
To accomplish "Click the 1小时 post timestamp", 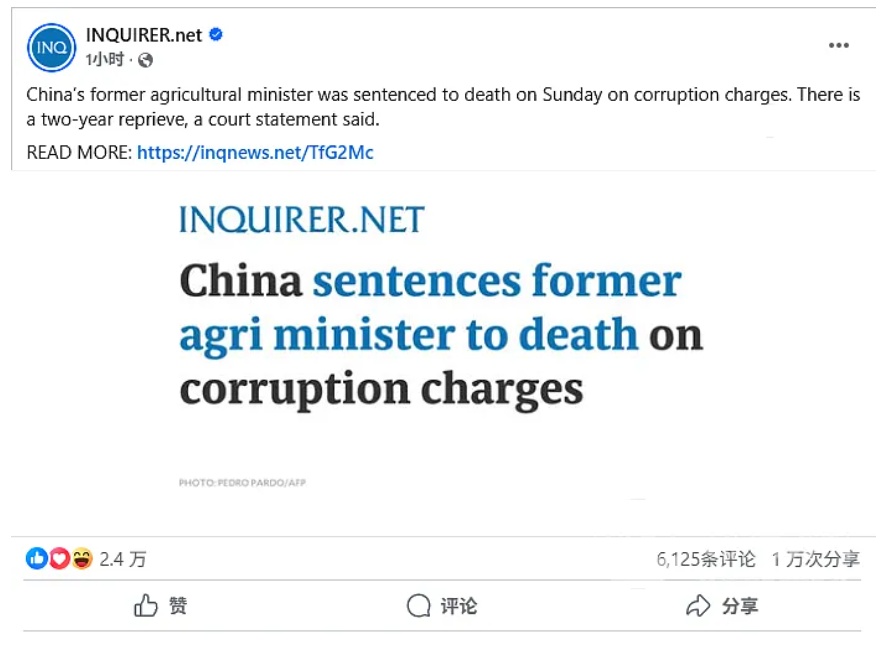I will [x=105, y=60].
